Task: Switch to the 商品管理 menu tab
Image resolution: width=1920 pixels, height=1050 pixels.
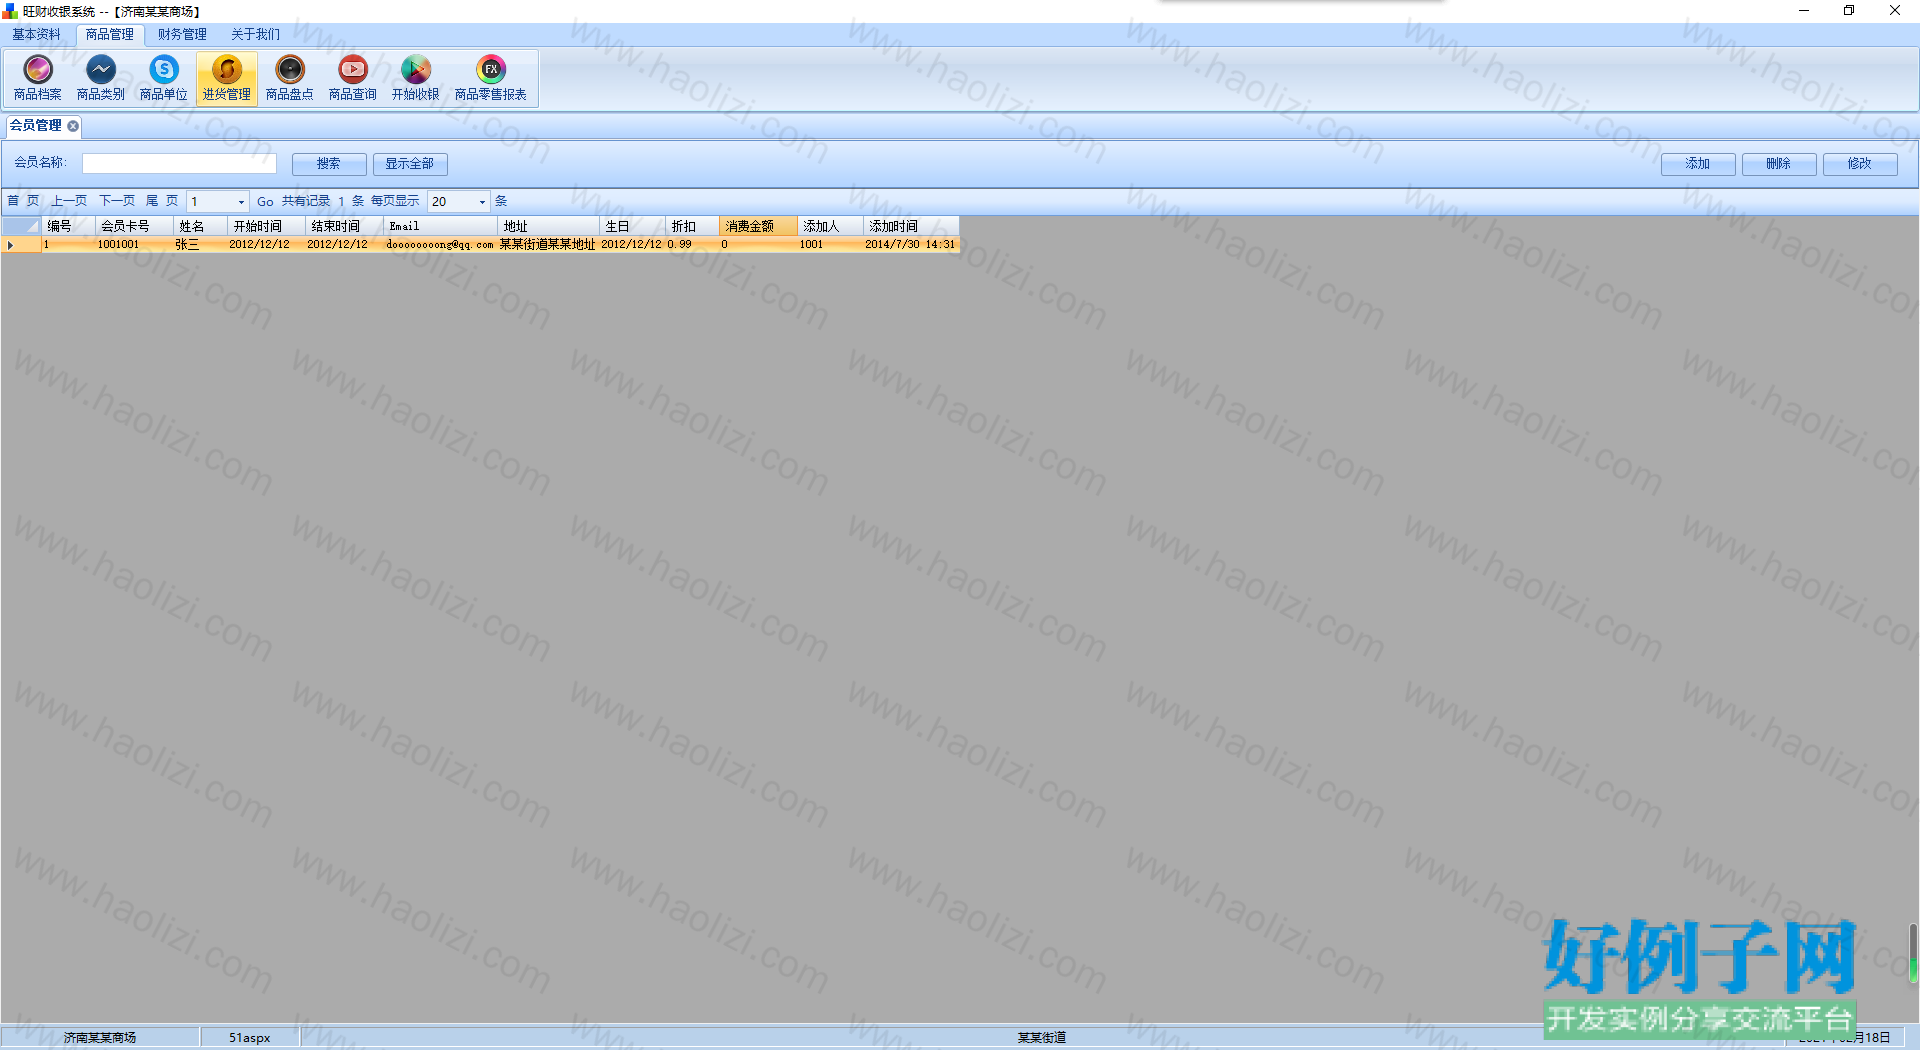Action: click(110, 34)
